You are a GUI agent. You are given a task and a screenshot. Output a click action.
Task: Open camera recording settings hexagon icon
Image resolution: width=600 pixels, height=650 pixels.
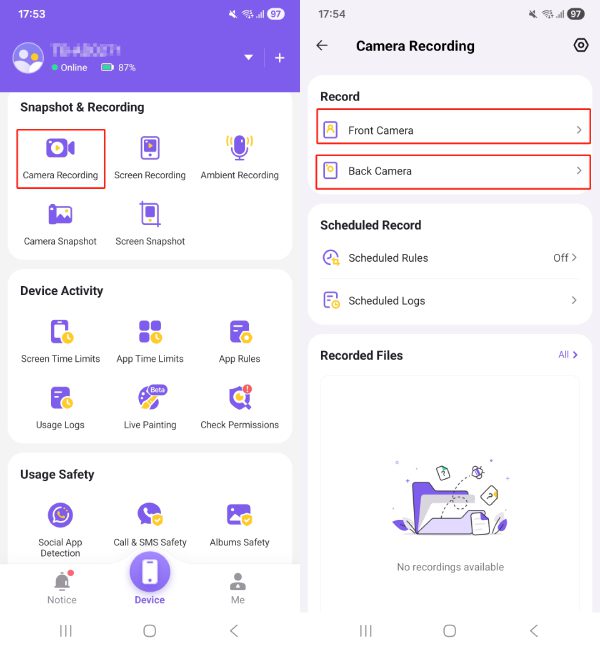[x=581, y=45]
